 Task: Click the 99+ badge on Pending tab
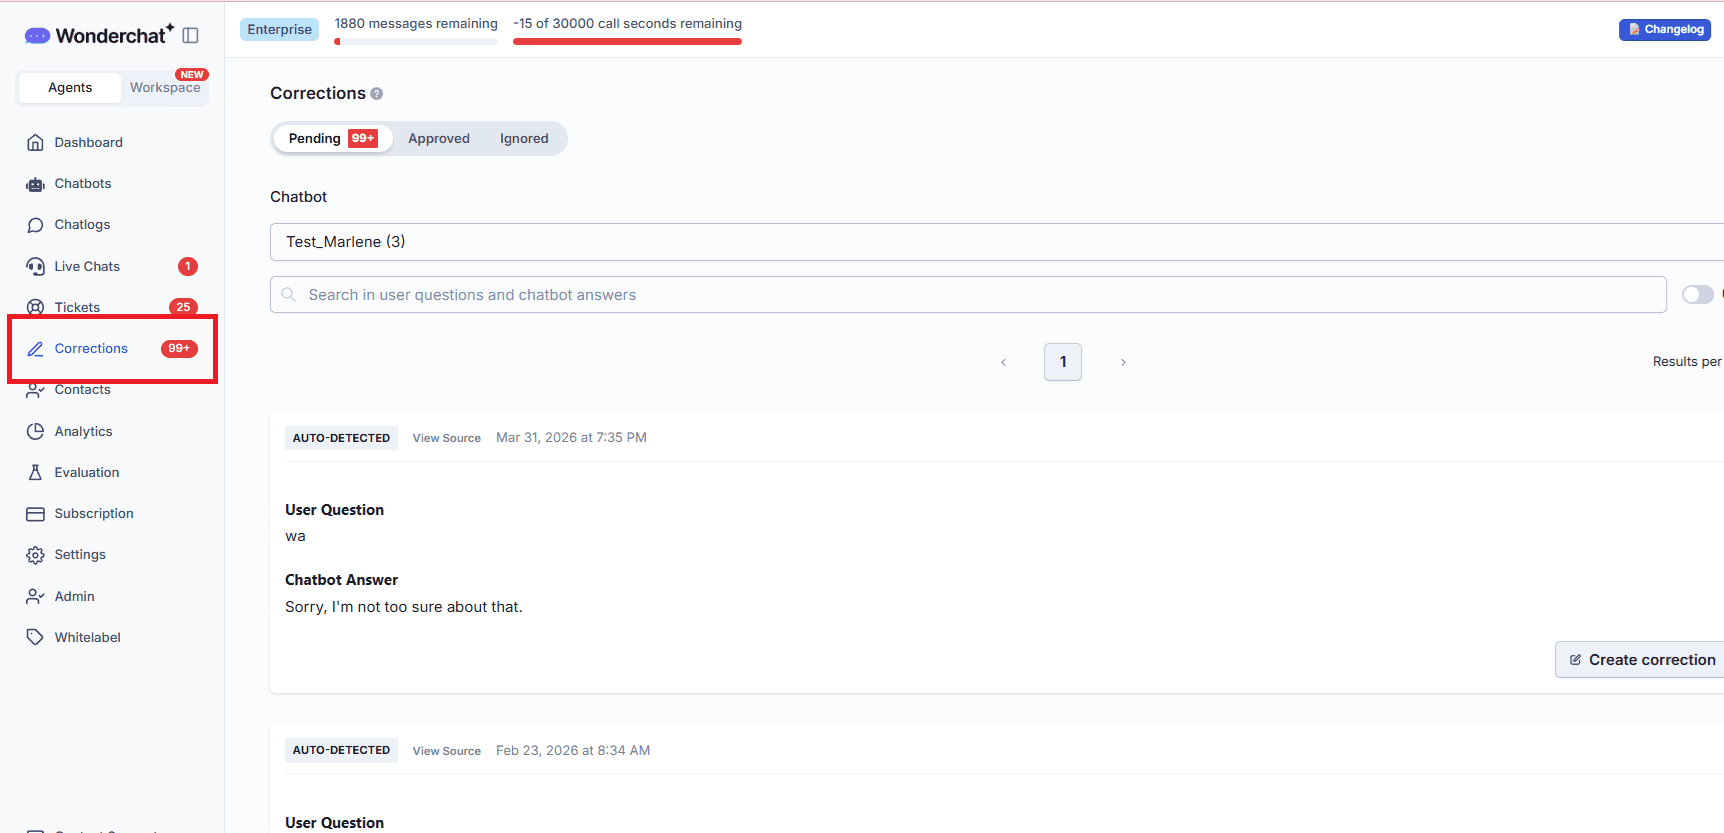363,139
